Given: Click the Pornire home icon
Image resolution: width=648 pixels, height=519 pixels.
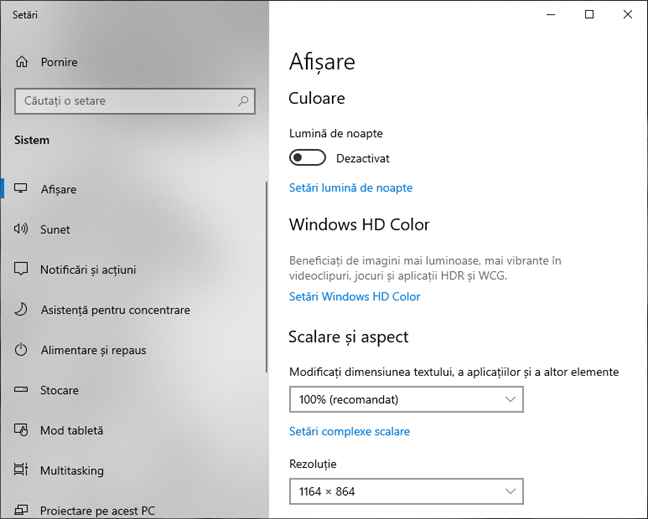Looking at the screenshot, I should point(22,62).
